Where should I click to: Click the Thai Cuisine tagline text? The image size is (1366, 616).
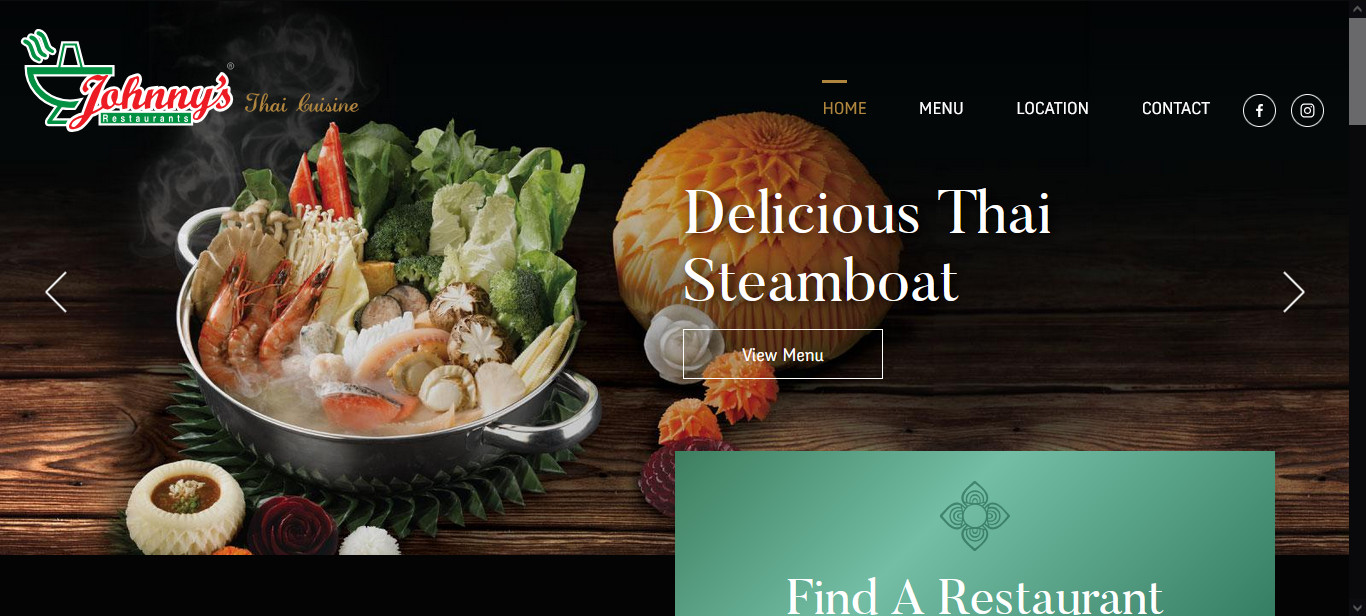click(302, 103)
